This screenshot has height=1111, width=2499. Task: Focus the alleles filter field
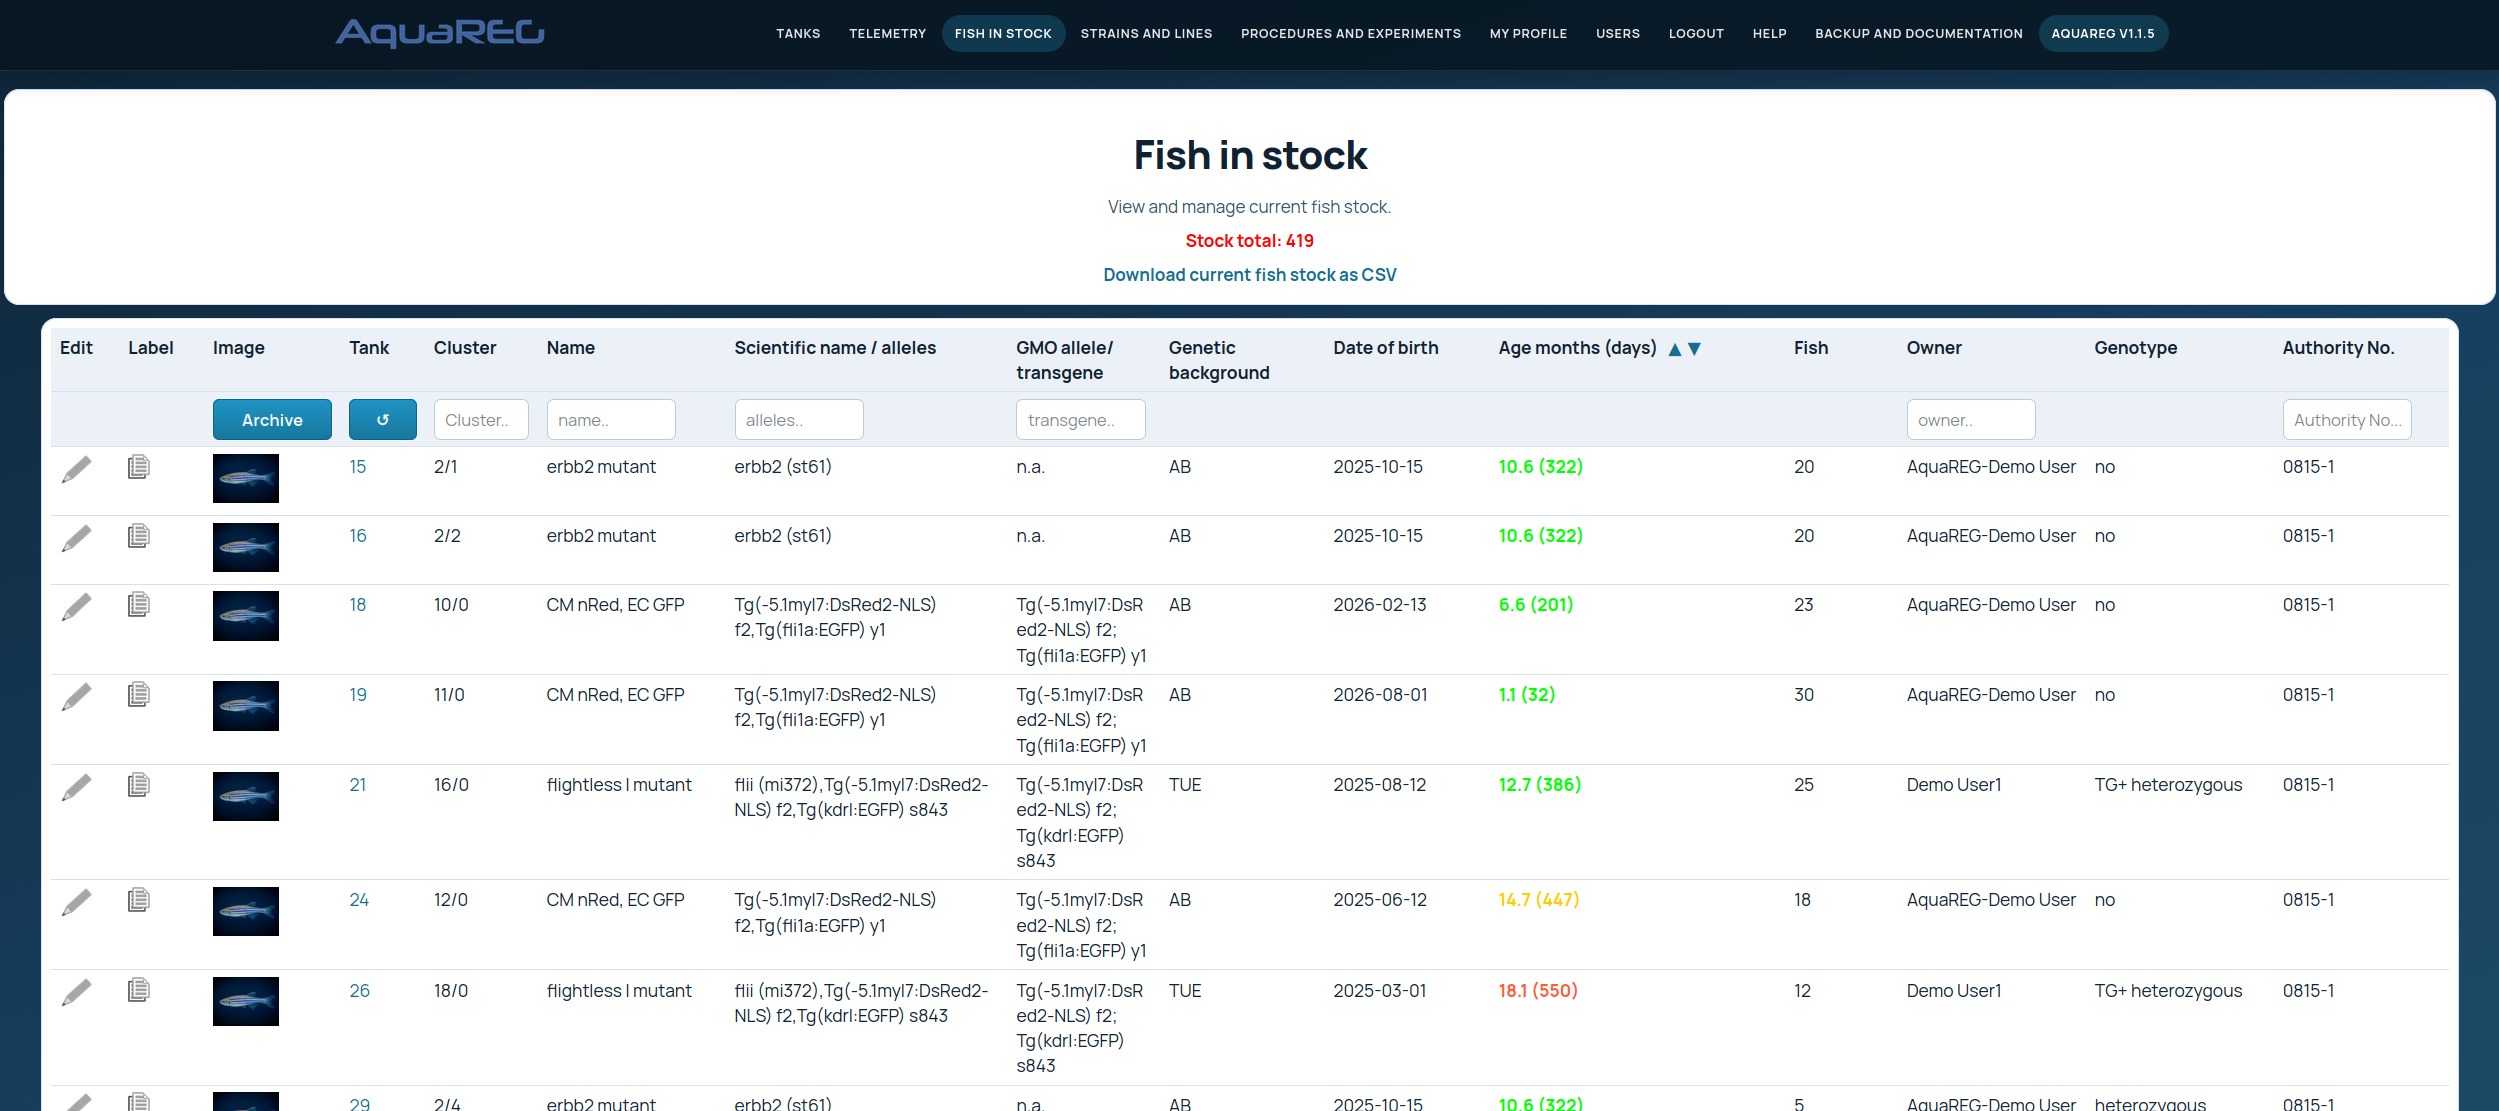(799, 420)
